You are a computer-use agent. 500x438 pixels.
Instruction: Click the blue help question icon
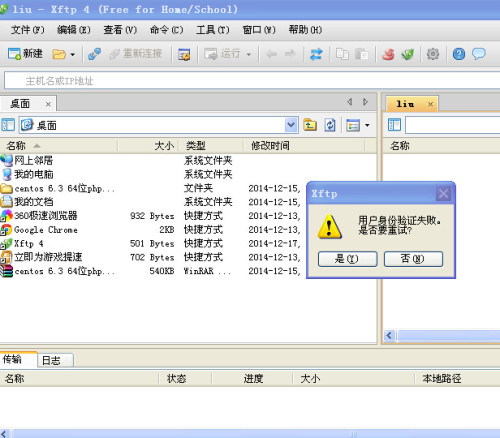click(x=459, y=54)
